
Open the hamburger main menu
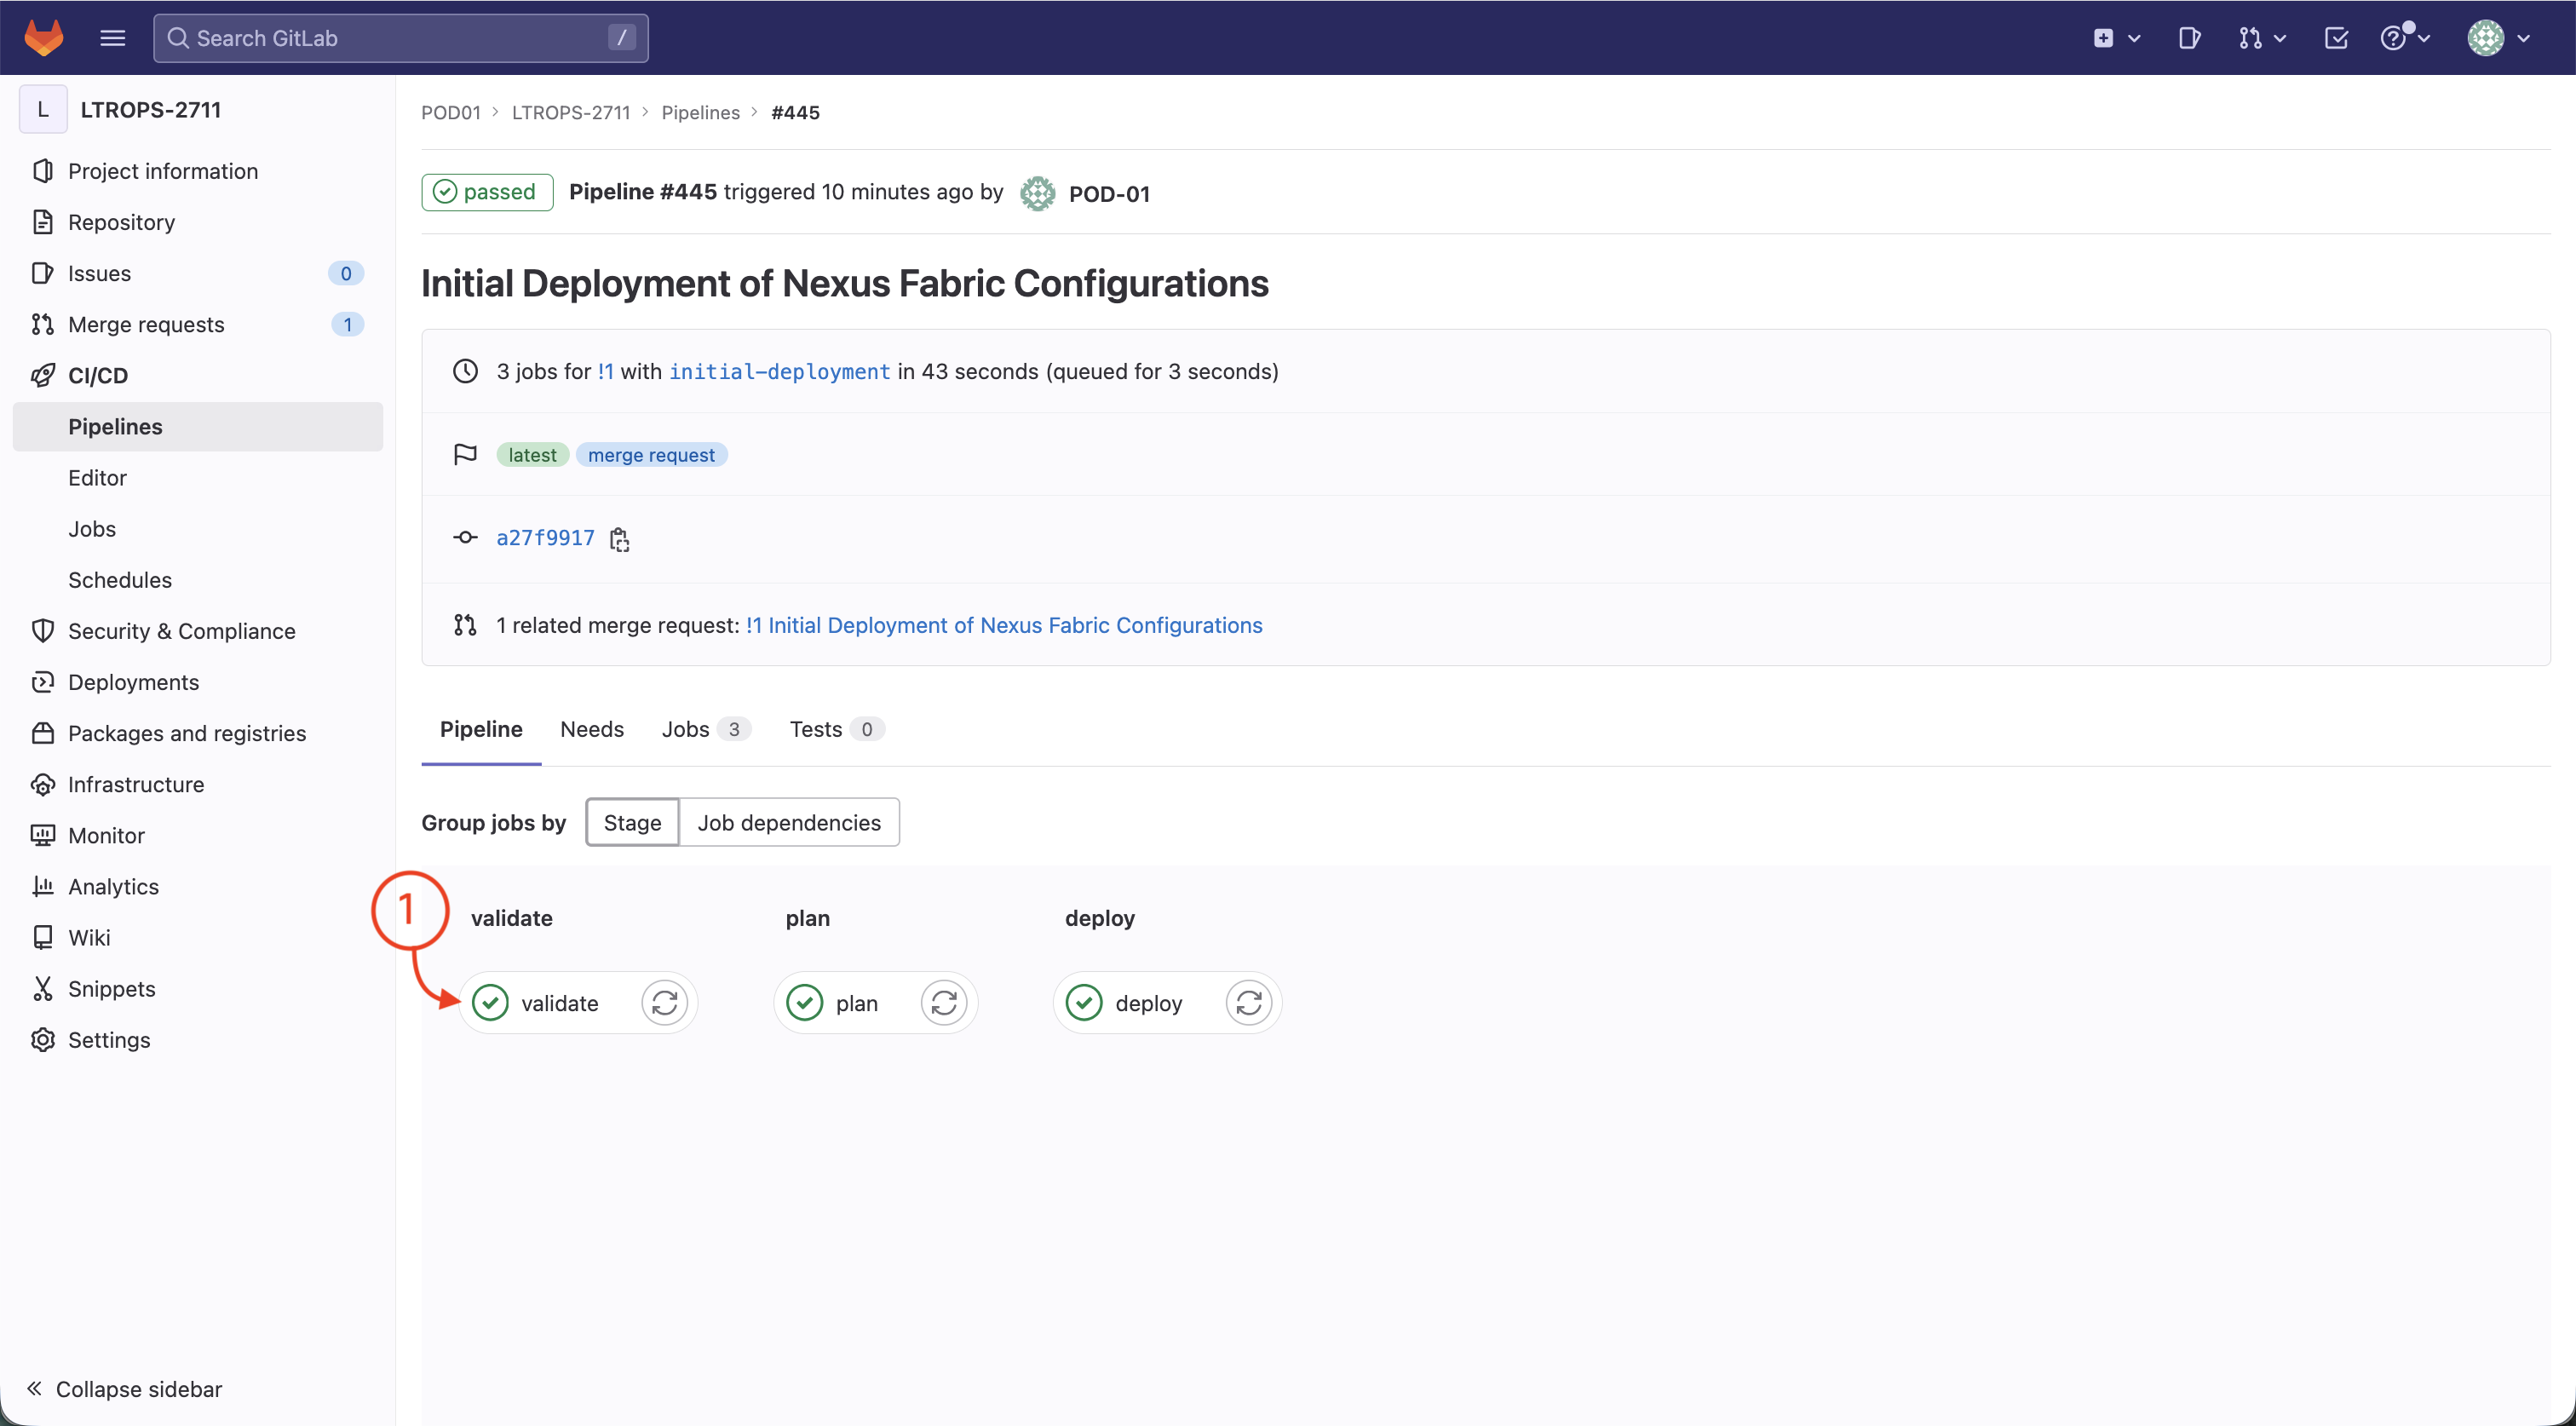click(x=112, y=38)
